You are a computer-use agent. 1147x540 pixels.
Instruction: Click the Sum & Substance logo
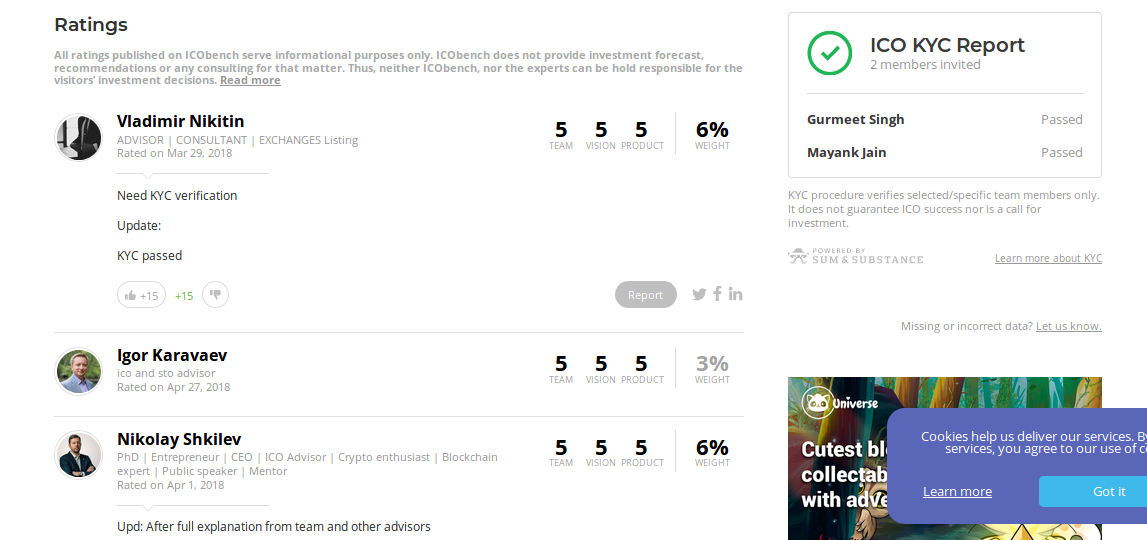point(856,256)
